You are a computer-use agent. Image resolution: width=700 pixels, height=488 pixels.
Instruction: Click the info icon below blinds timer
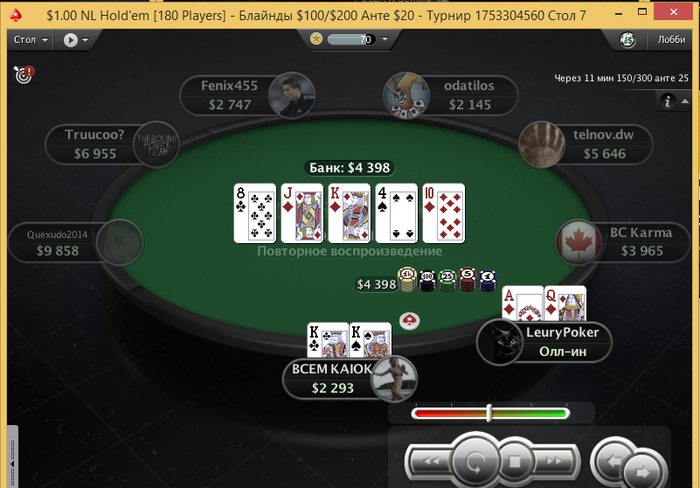coord(667,101)
